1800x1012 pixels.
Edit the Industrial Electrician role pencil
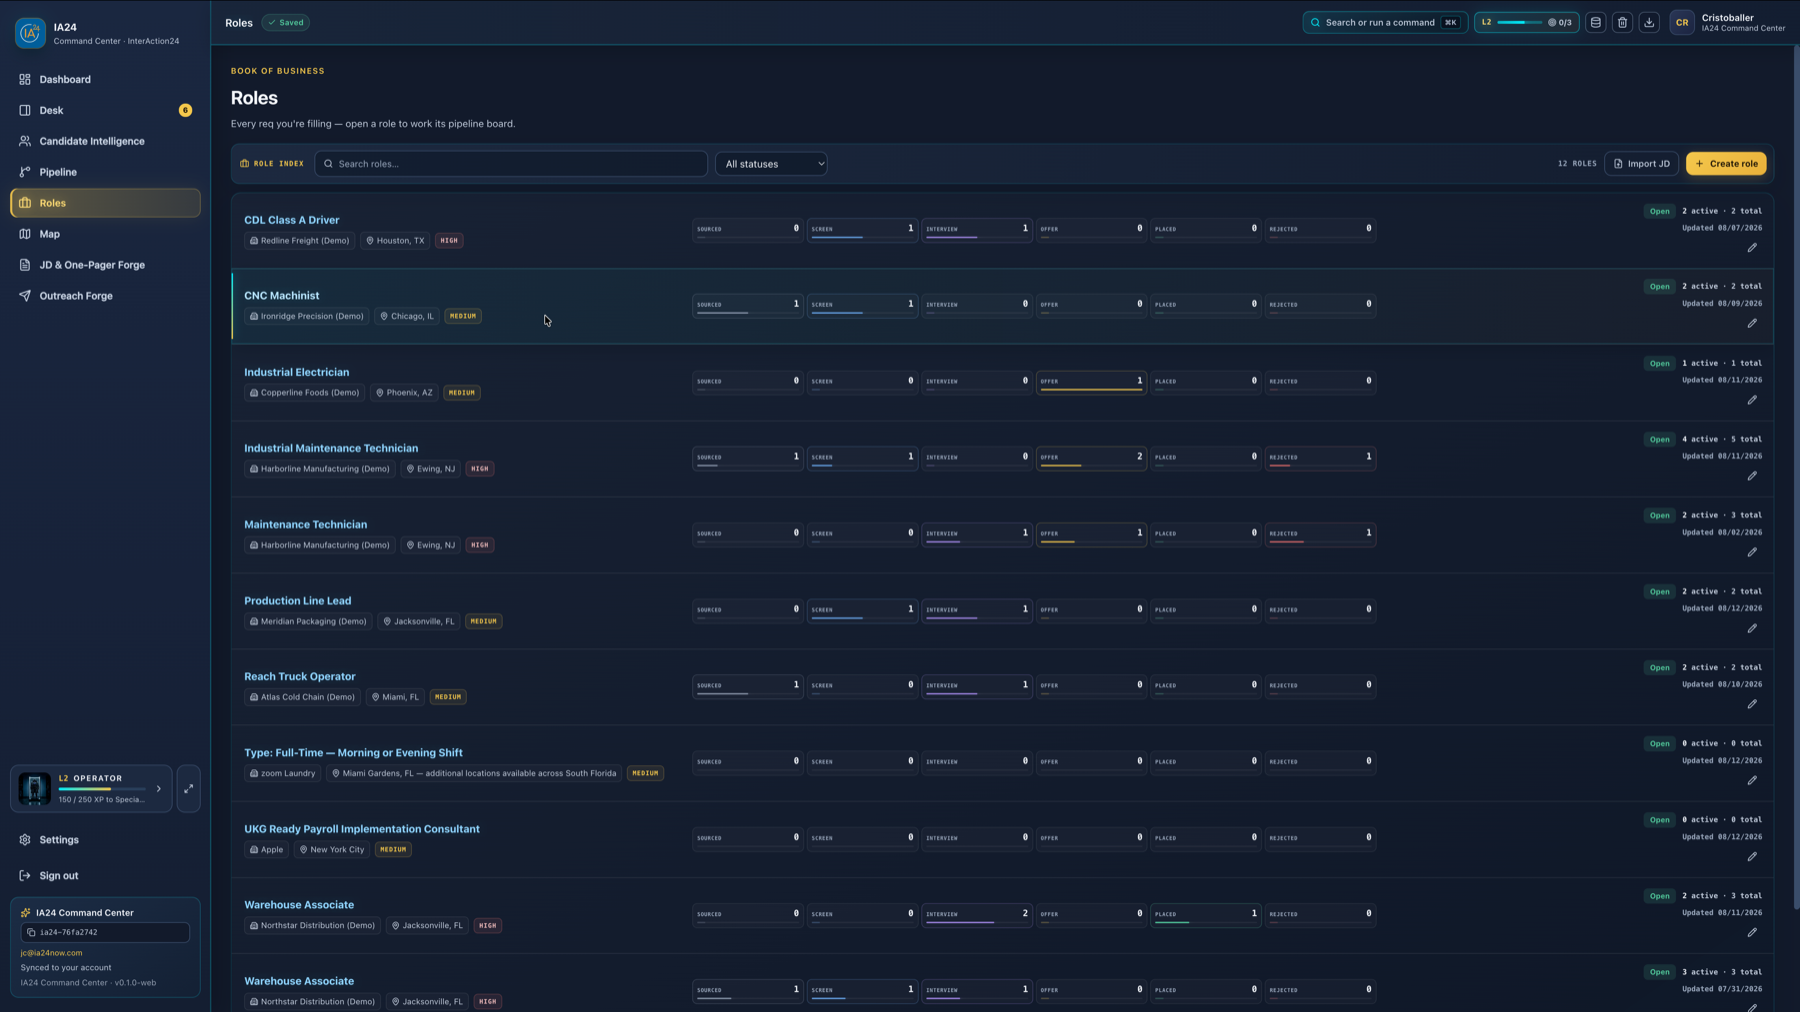(1752, 400)
